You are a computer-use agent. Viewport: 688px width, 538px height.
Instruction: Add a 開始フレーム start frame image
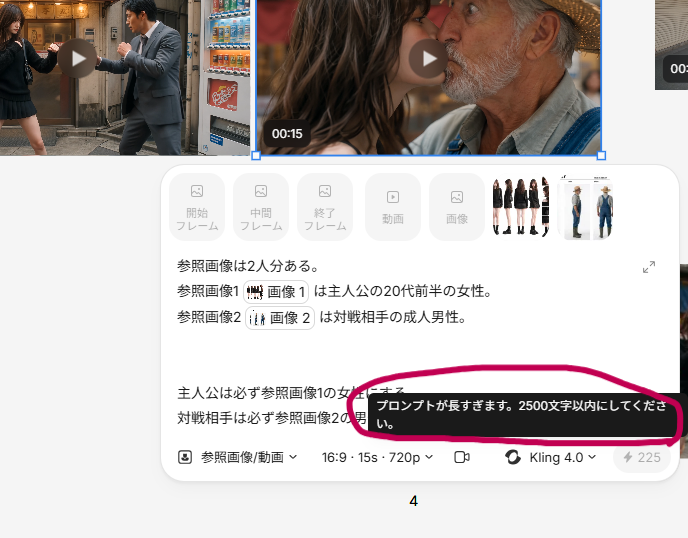[x=197, y=207]
